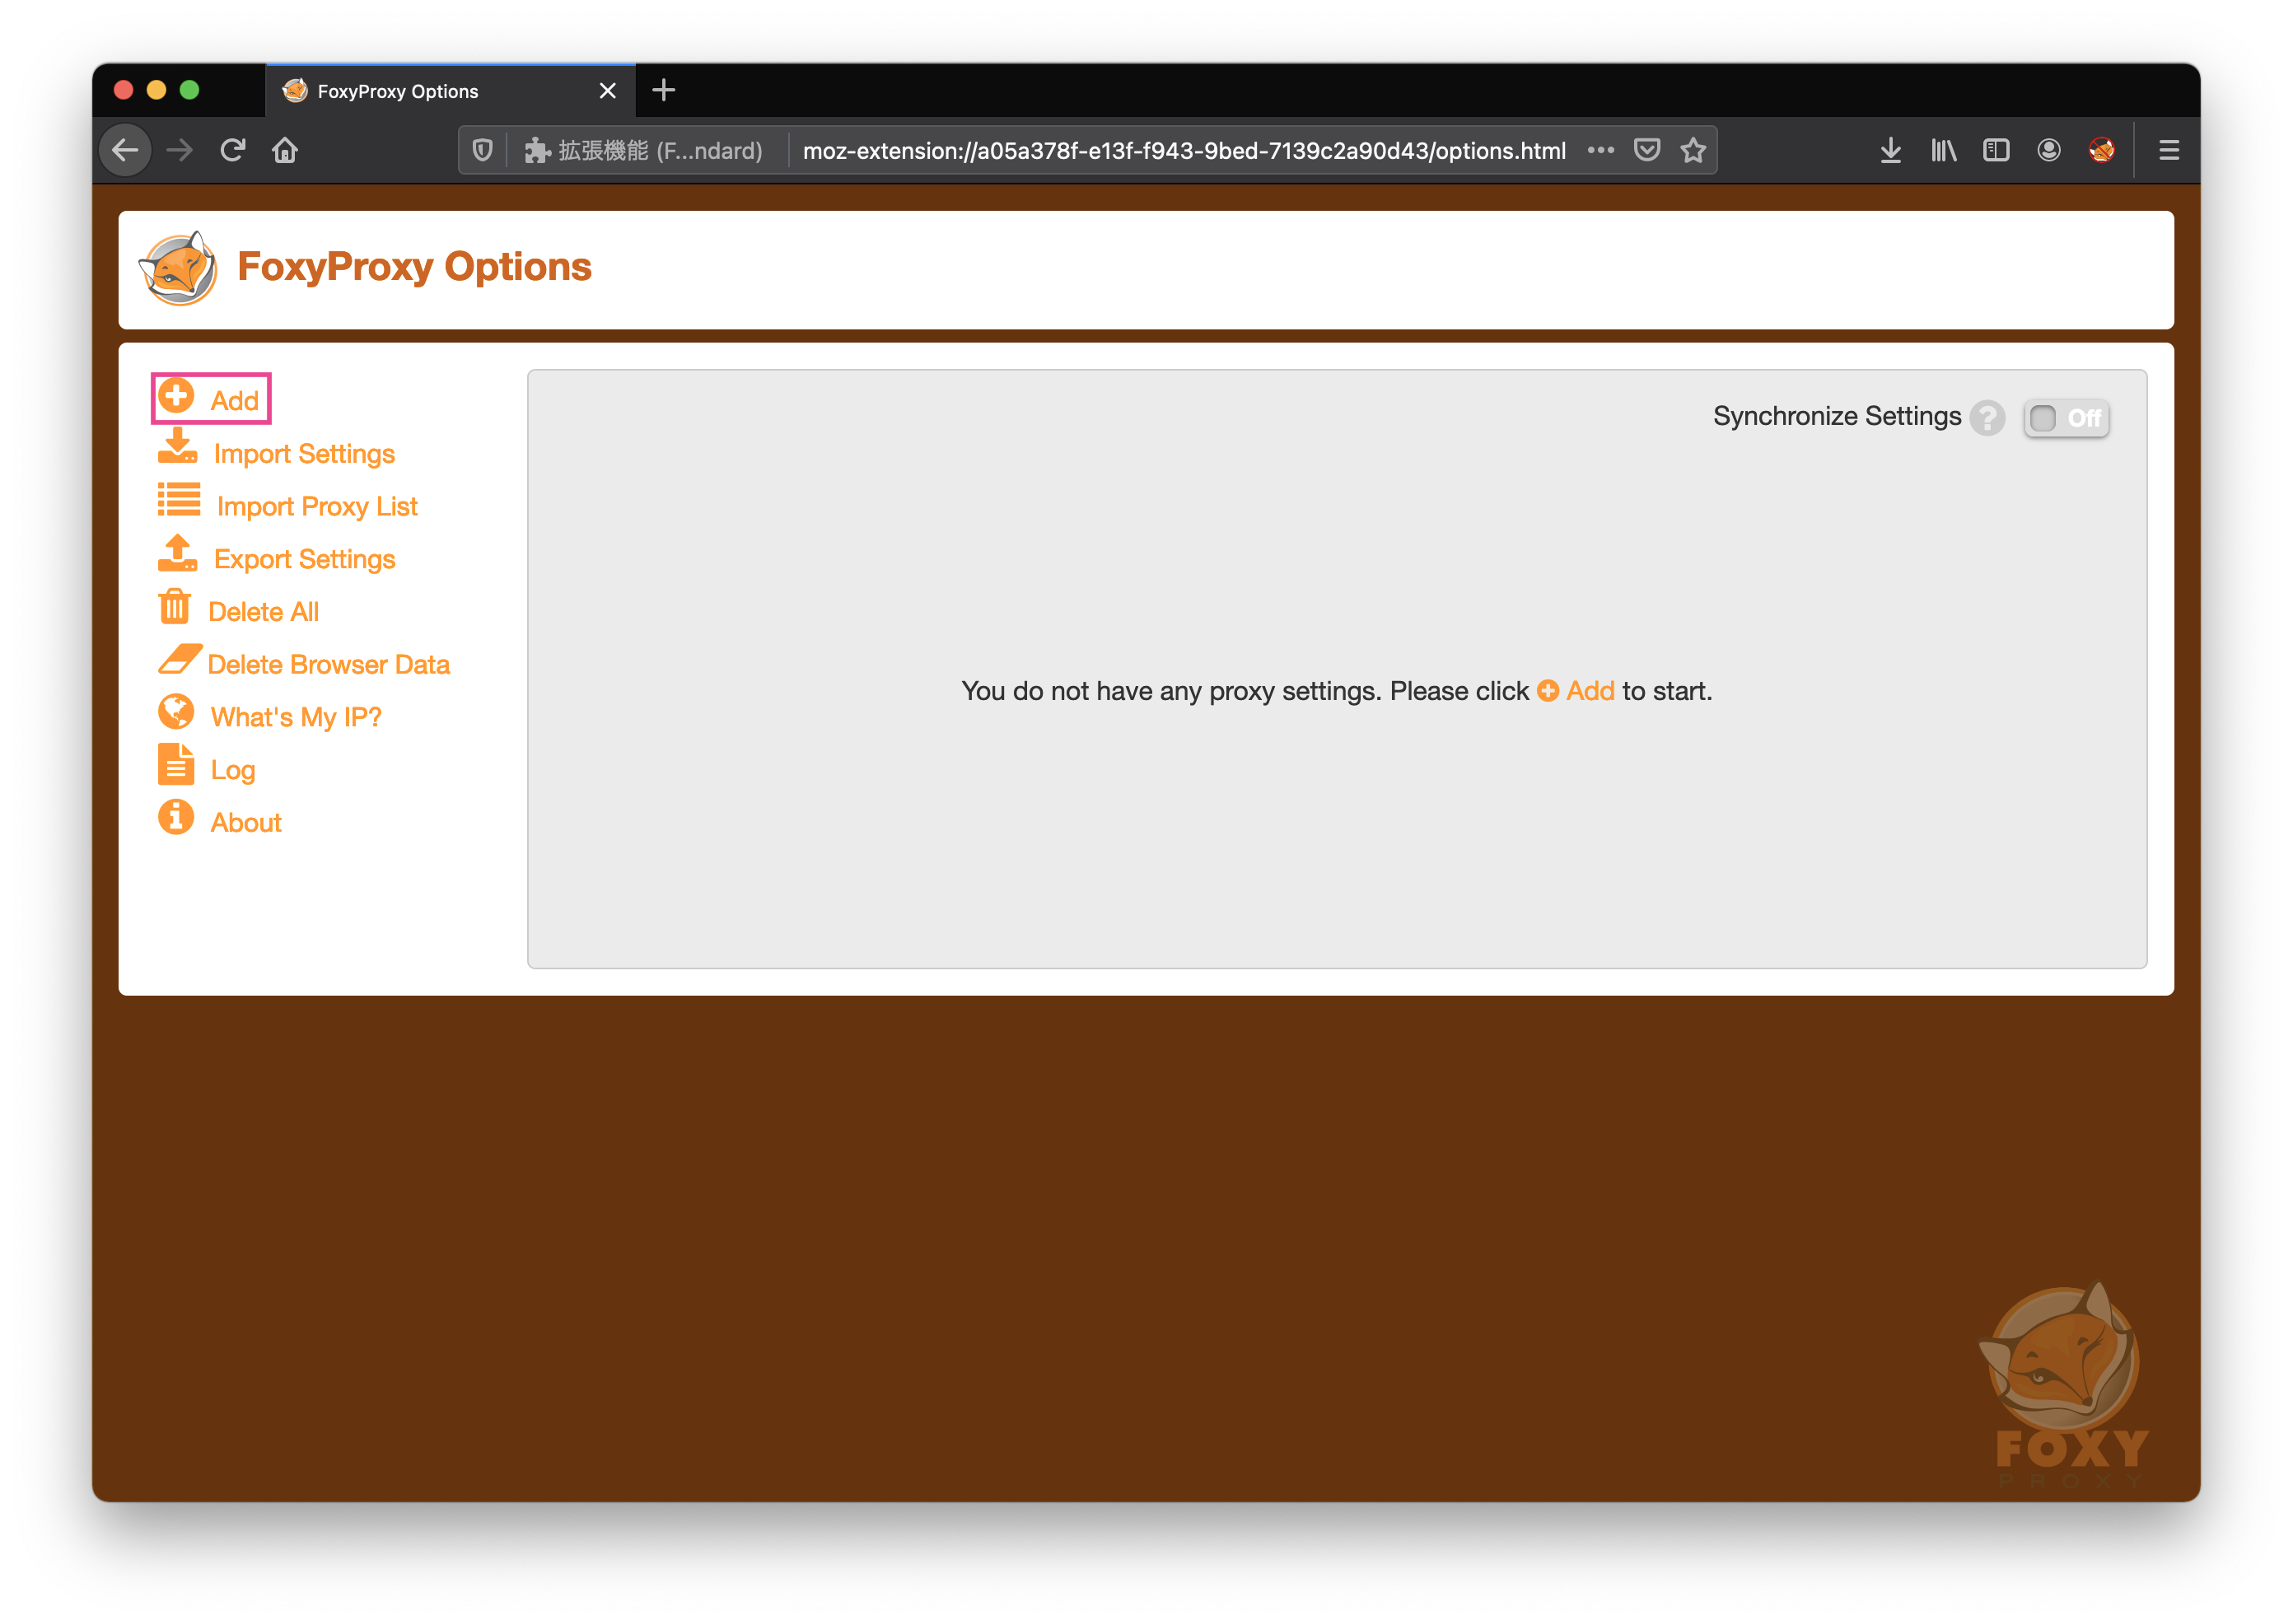
Task: Click the What's My IP globe icon
Action: [176, 712]
